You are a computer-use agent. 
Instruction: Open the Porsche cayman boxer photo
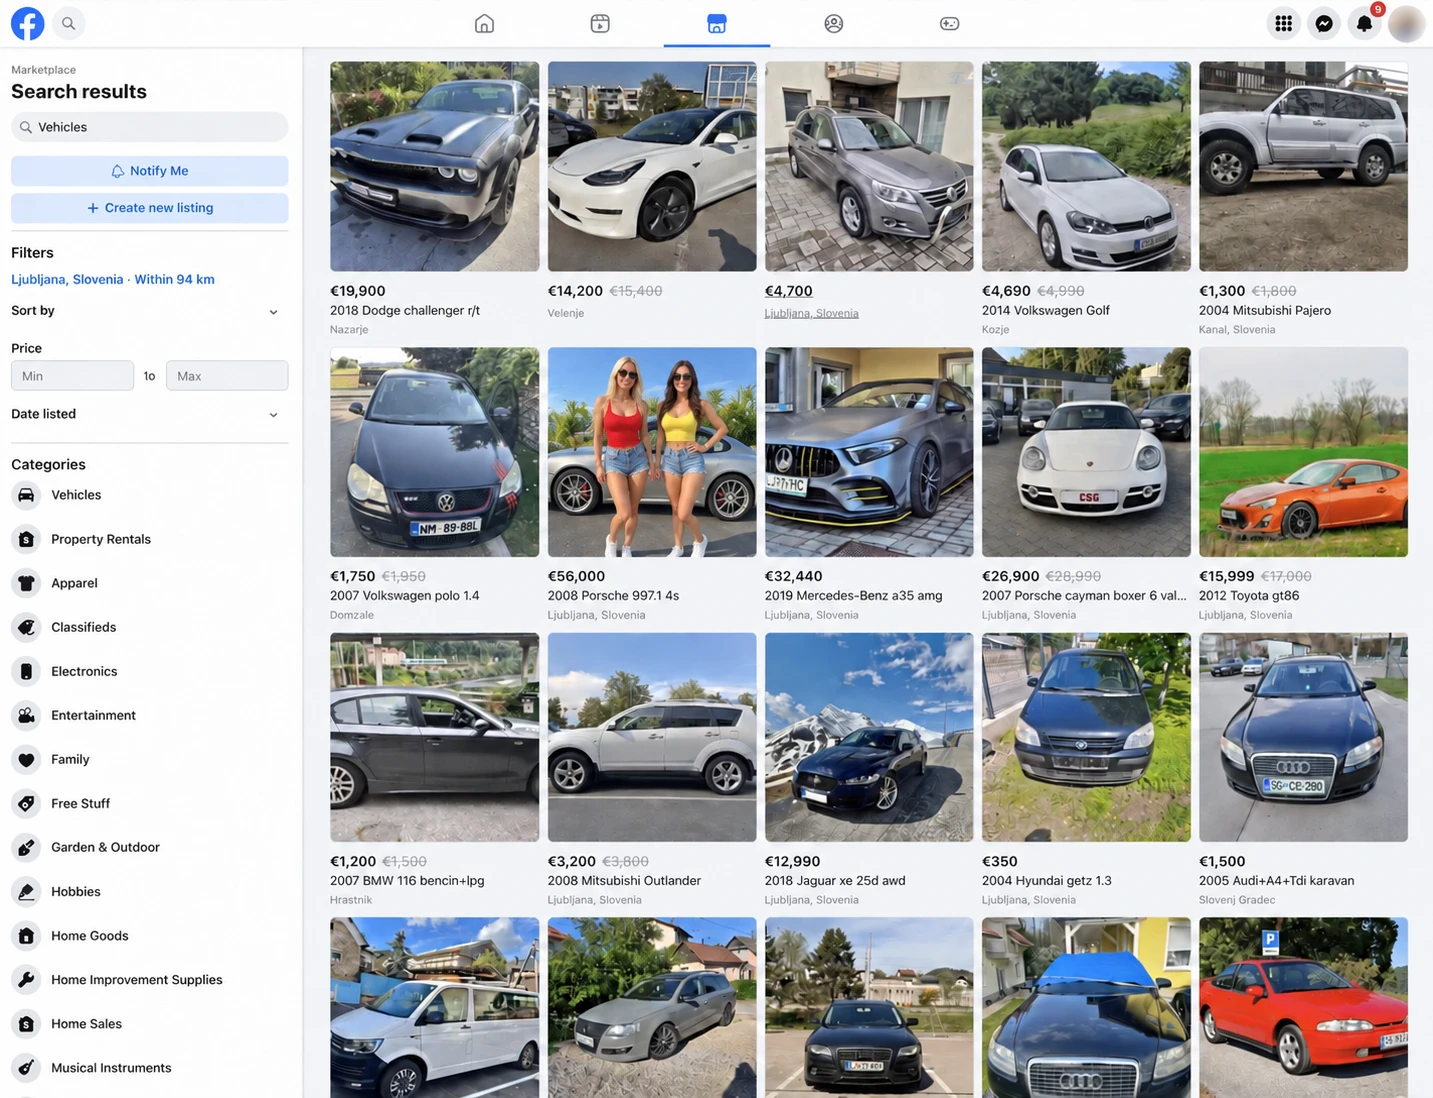1086,452
